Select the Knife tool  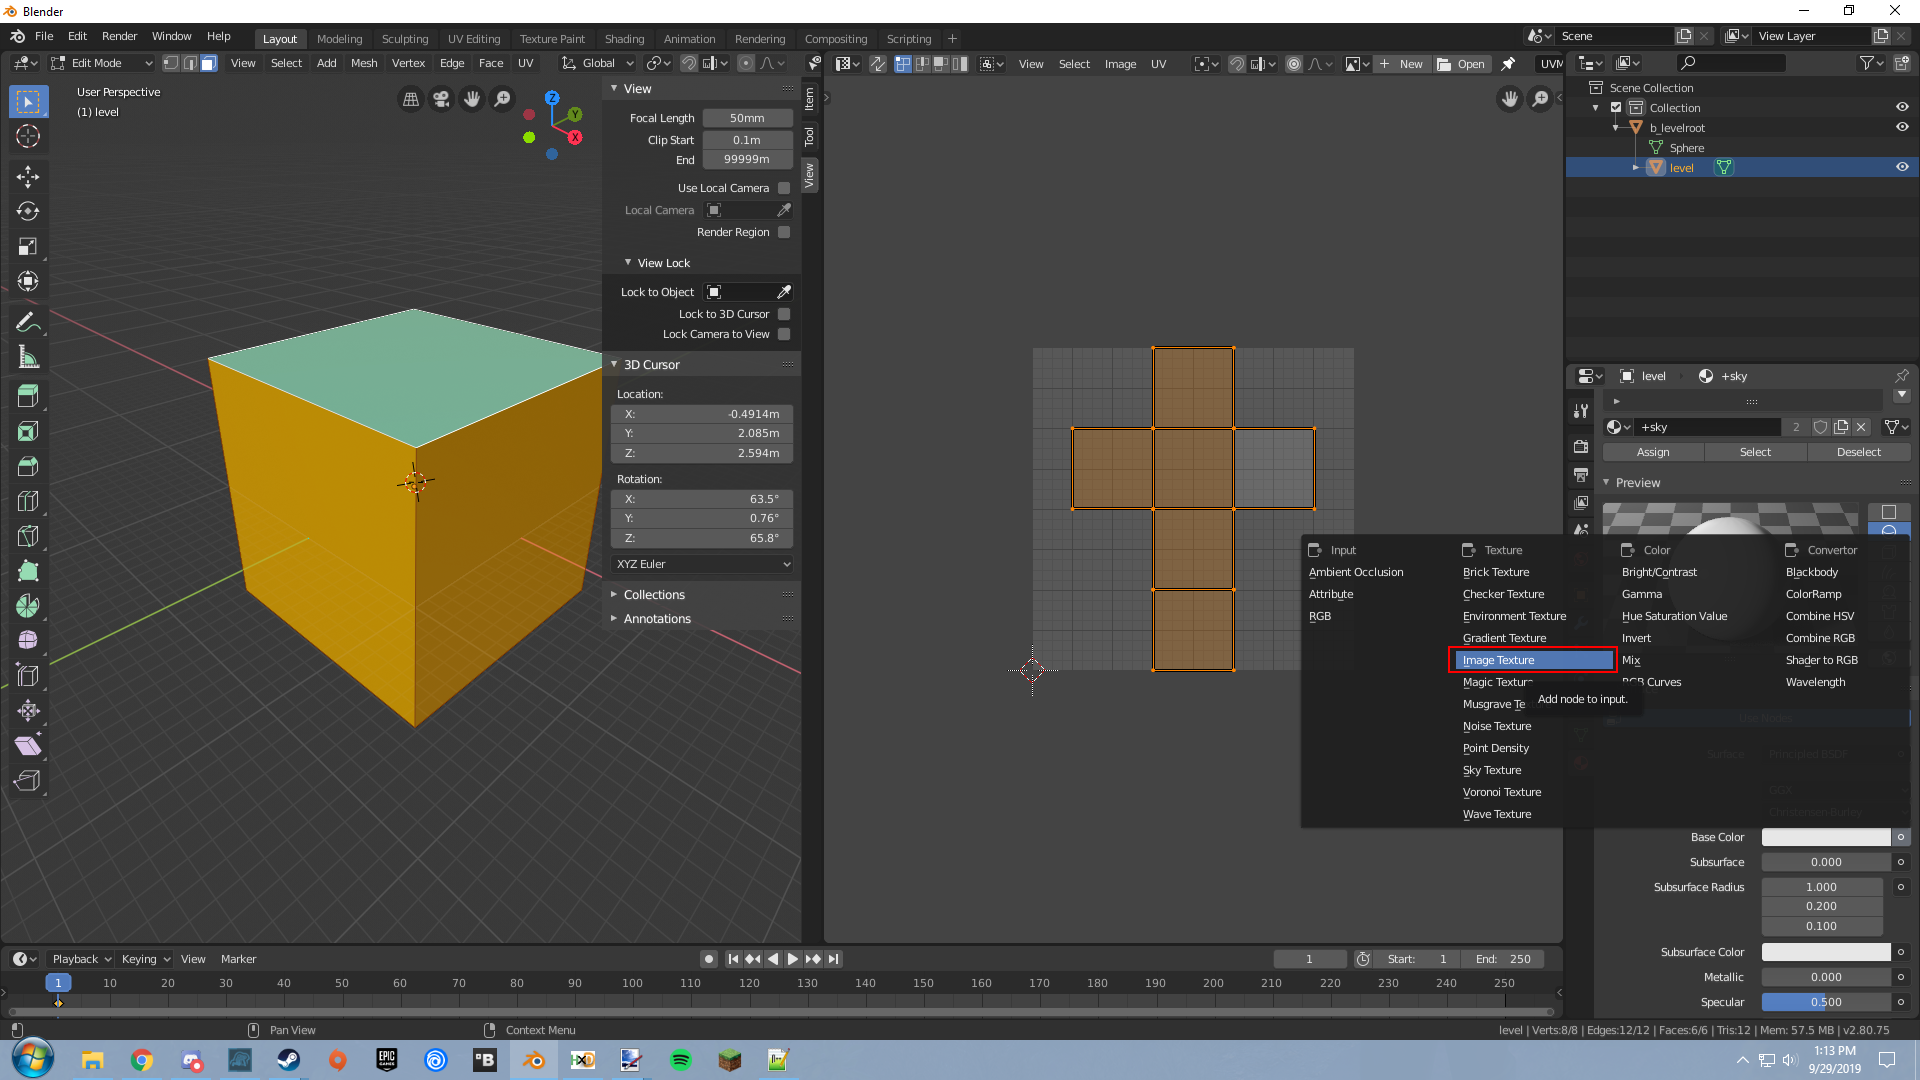point(28,536)
